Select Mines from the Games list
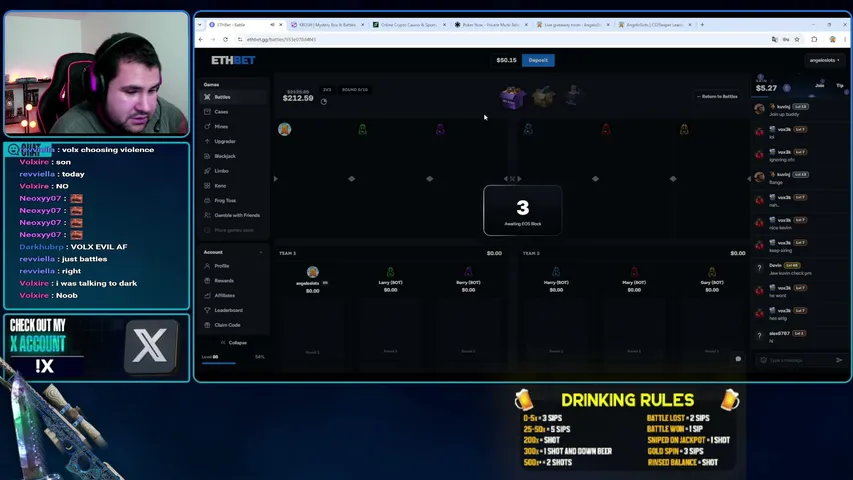 tap(233, 126)
